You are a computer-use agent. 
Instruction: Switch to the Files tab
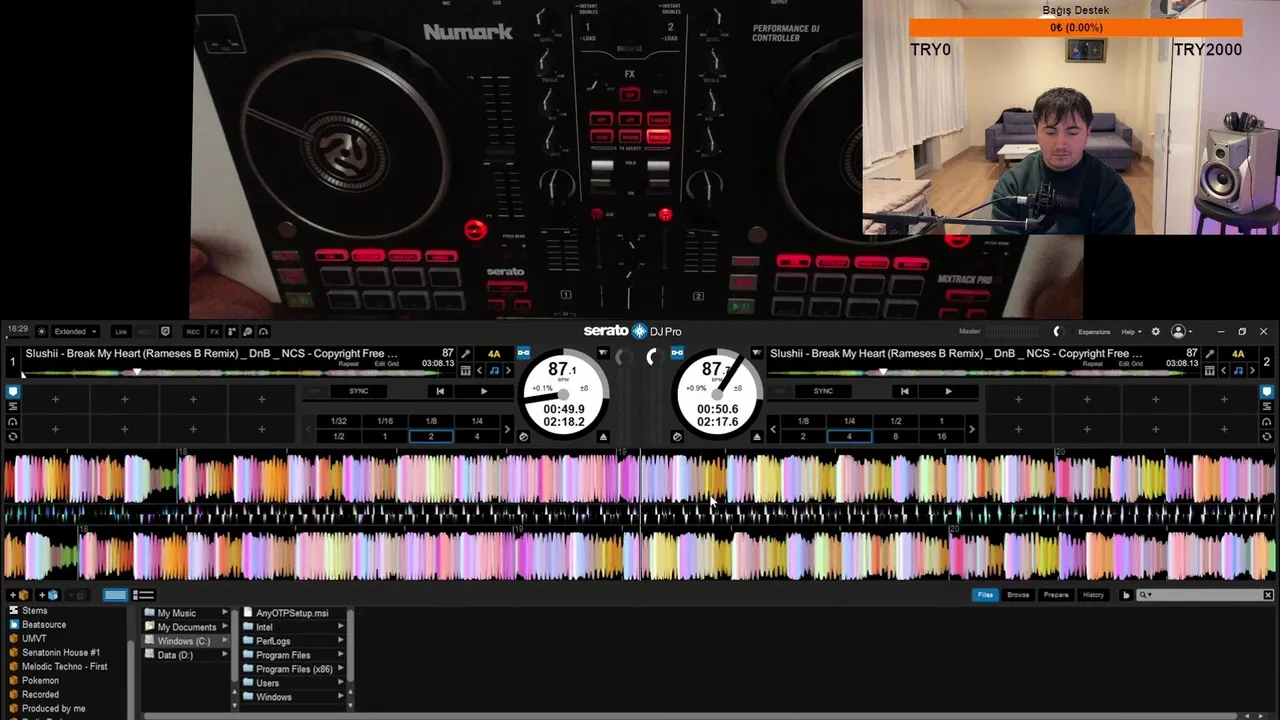pos(986,595)
